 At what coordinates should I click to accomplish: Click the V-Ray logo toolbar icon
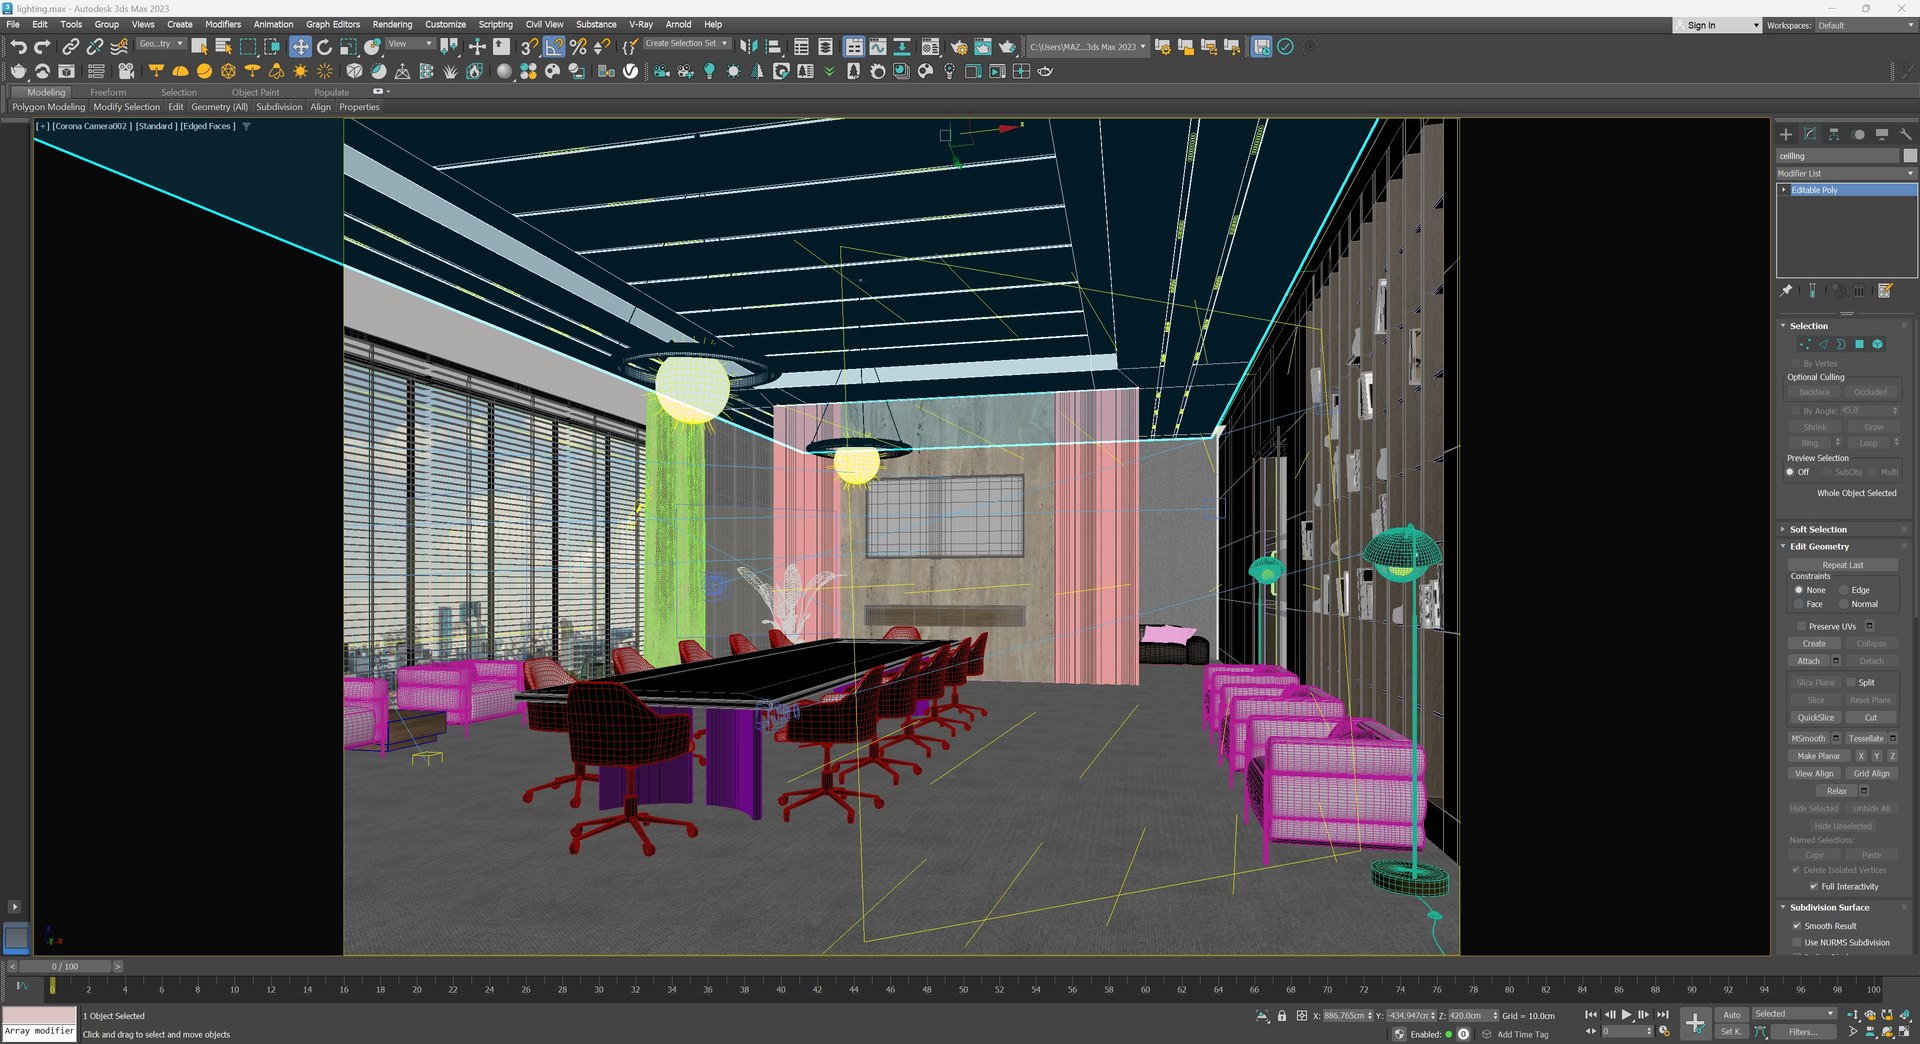[630, 71]
